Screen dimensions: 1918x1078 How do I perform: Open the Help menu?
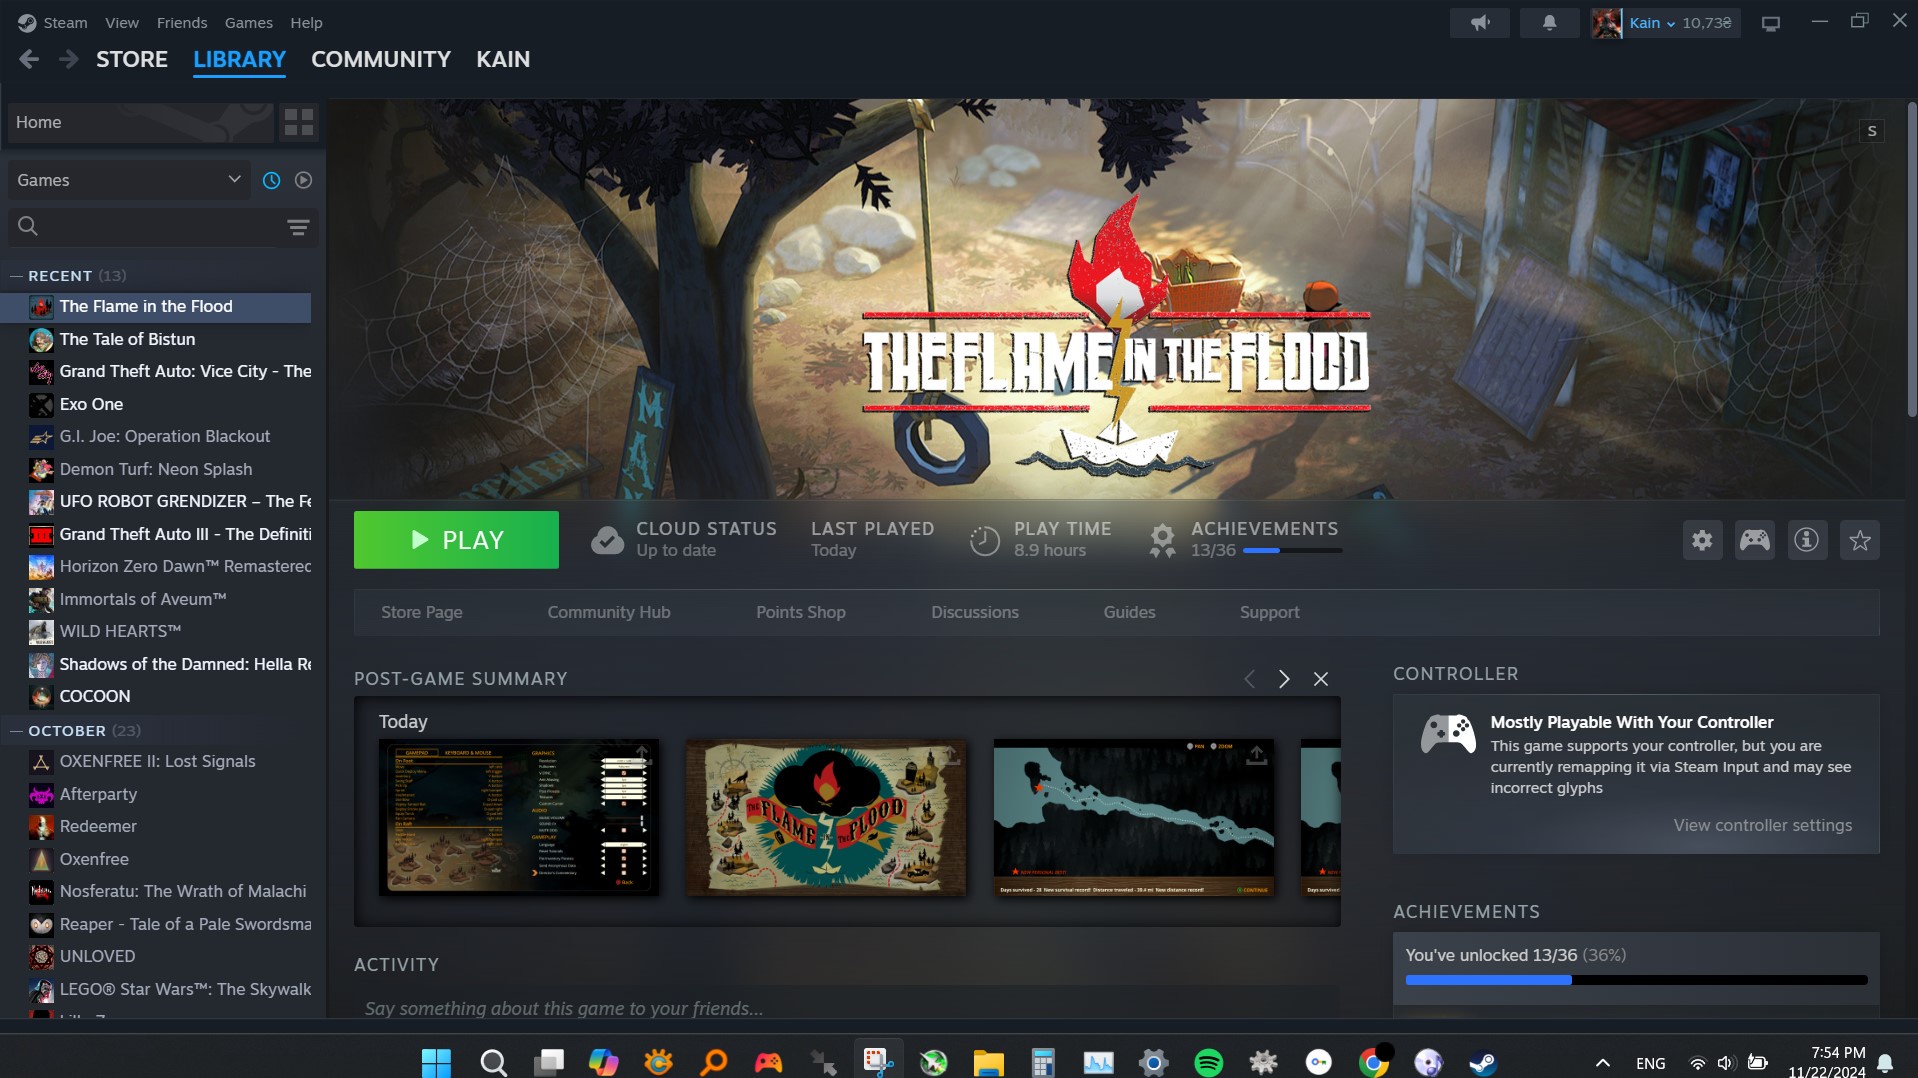(306, 23)
